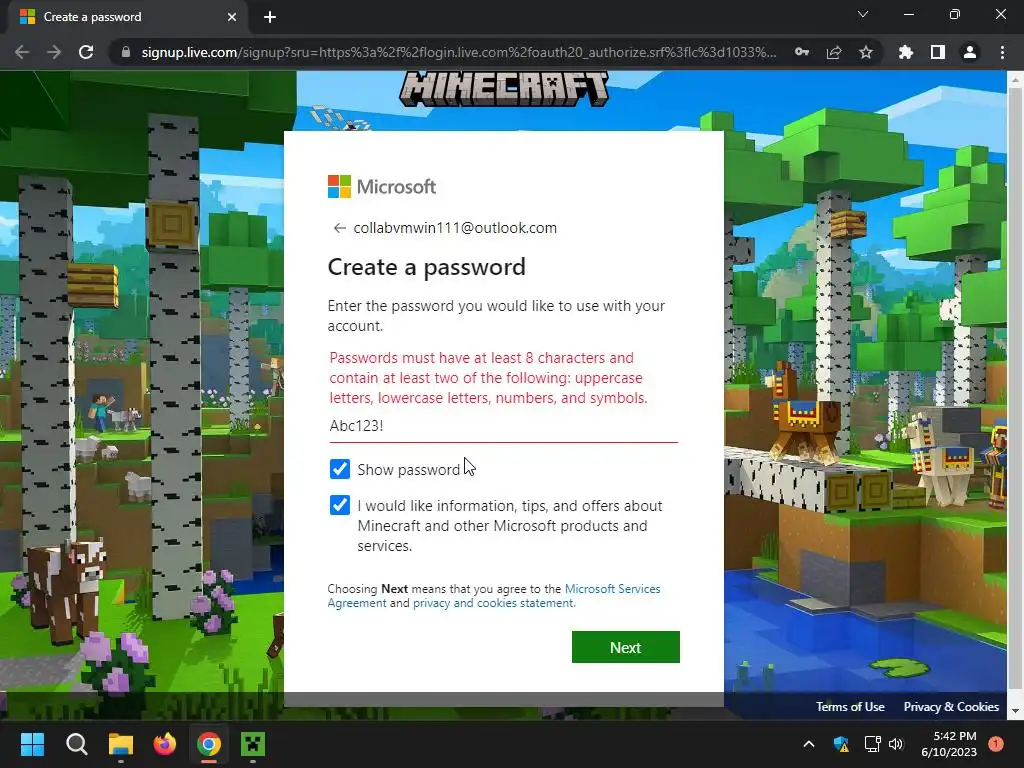
Task: Launch Firefox from the taskbar
Action: tap(165, 744)
